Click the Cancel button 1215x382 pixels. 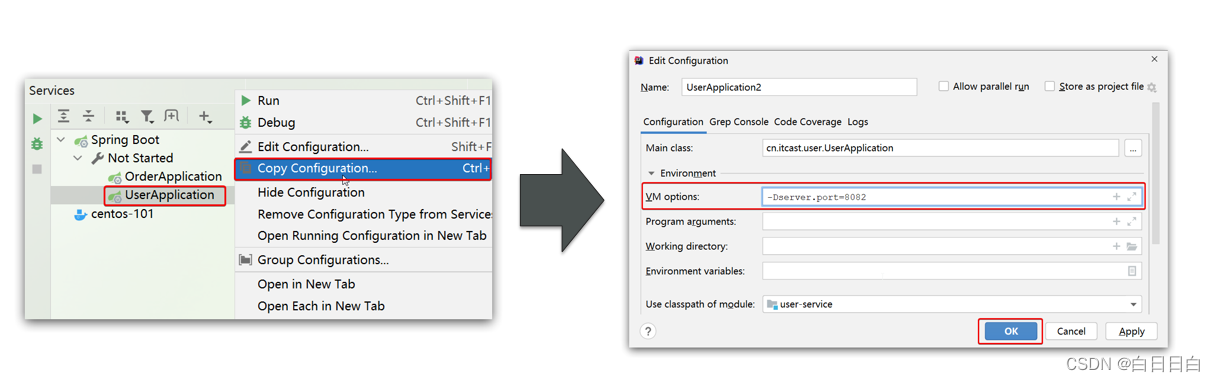click(x=1071, y=331)
